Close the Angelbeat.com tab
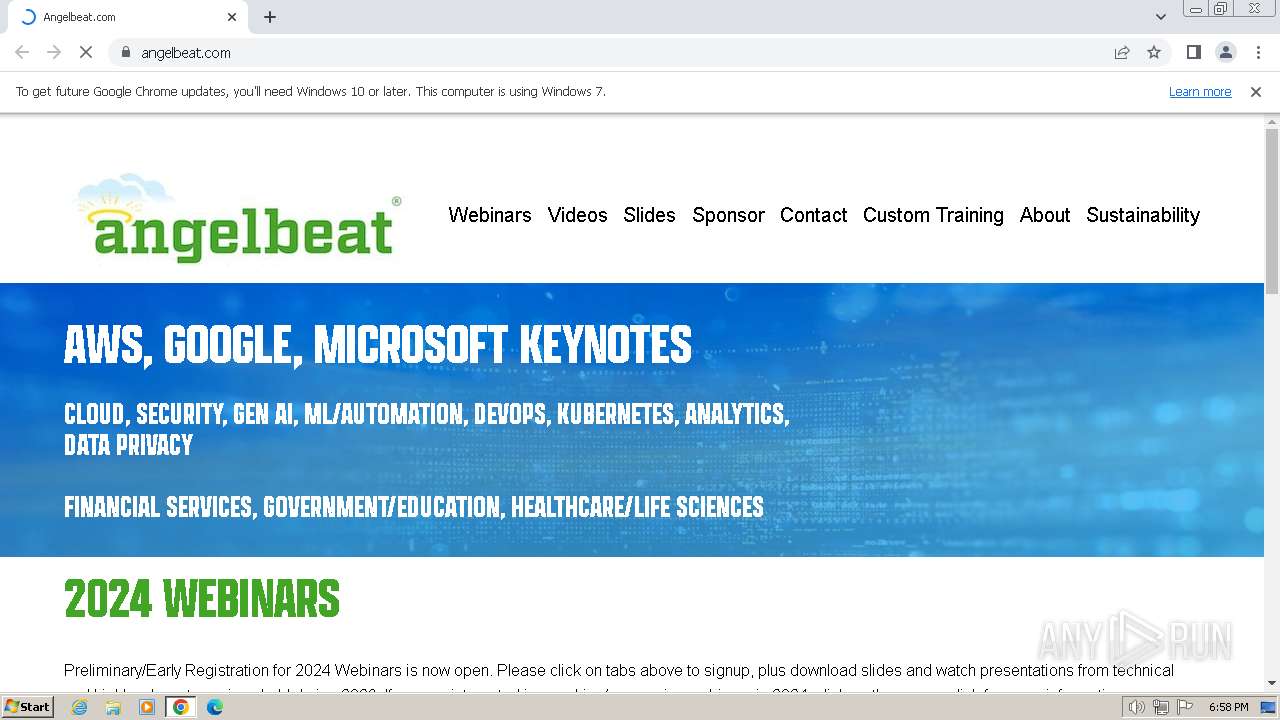This screenshot has height=720, width=1280. [x=232, y=17]
